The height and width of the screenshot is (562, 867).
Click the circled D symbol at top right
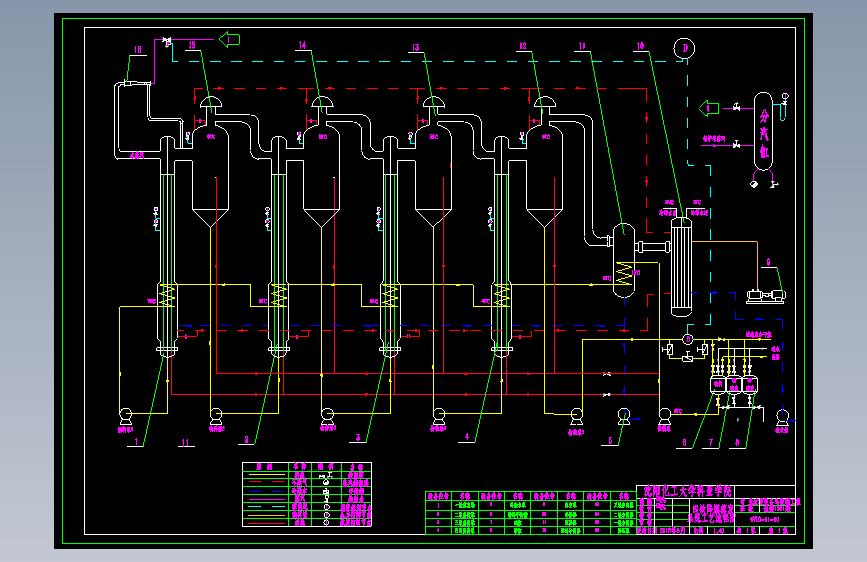click(x=685, y=48)
